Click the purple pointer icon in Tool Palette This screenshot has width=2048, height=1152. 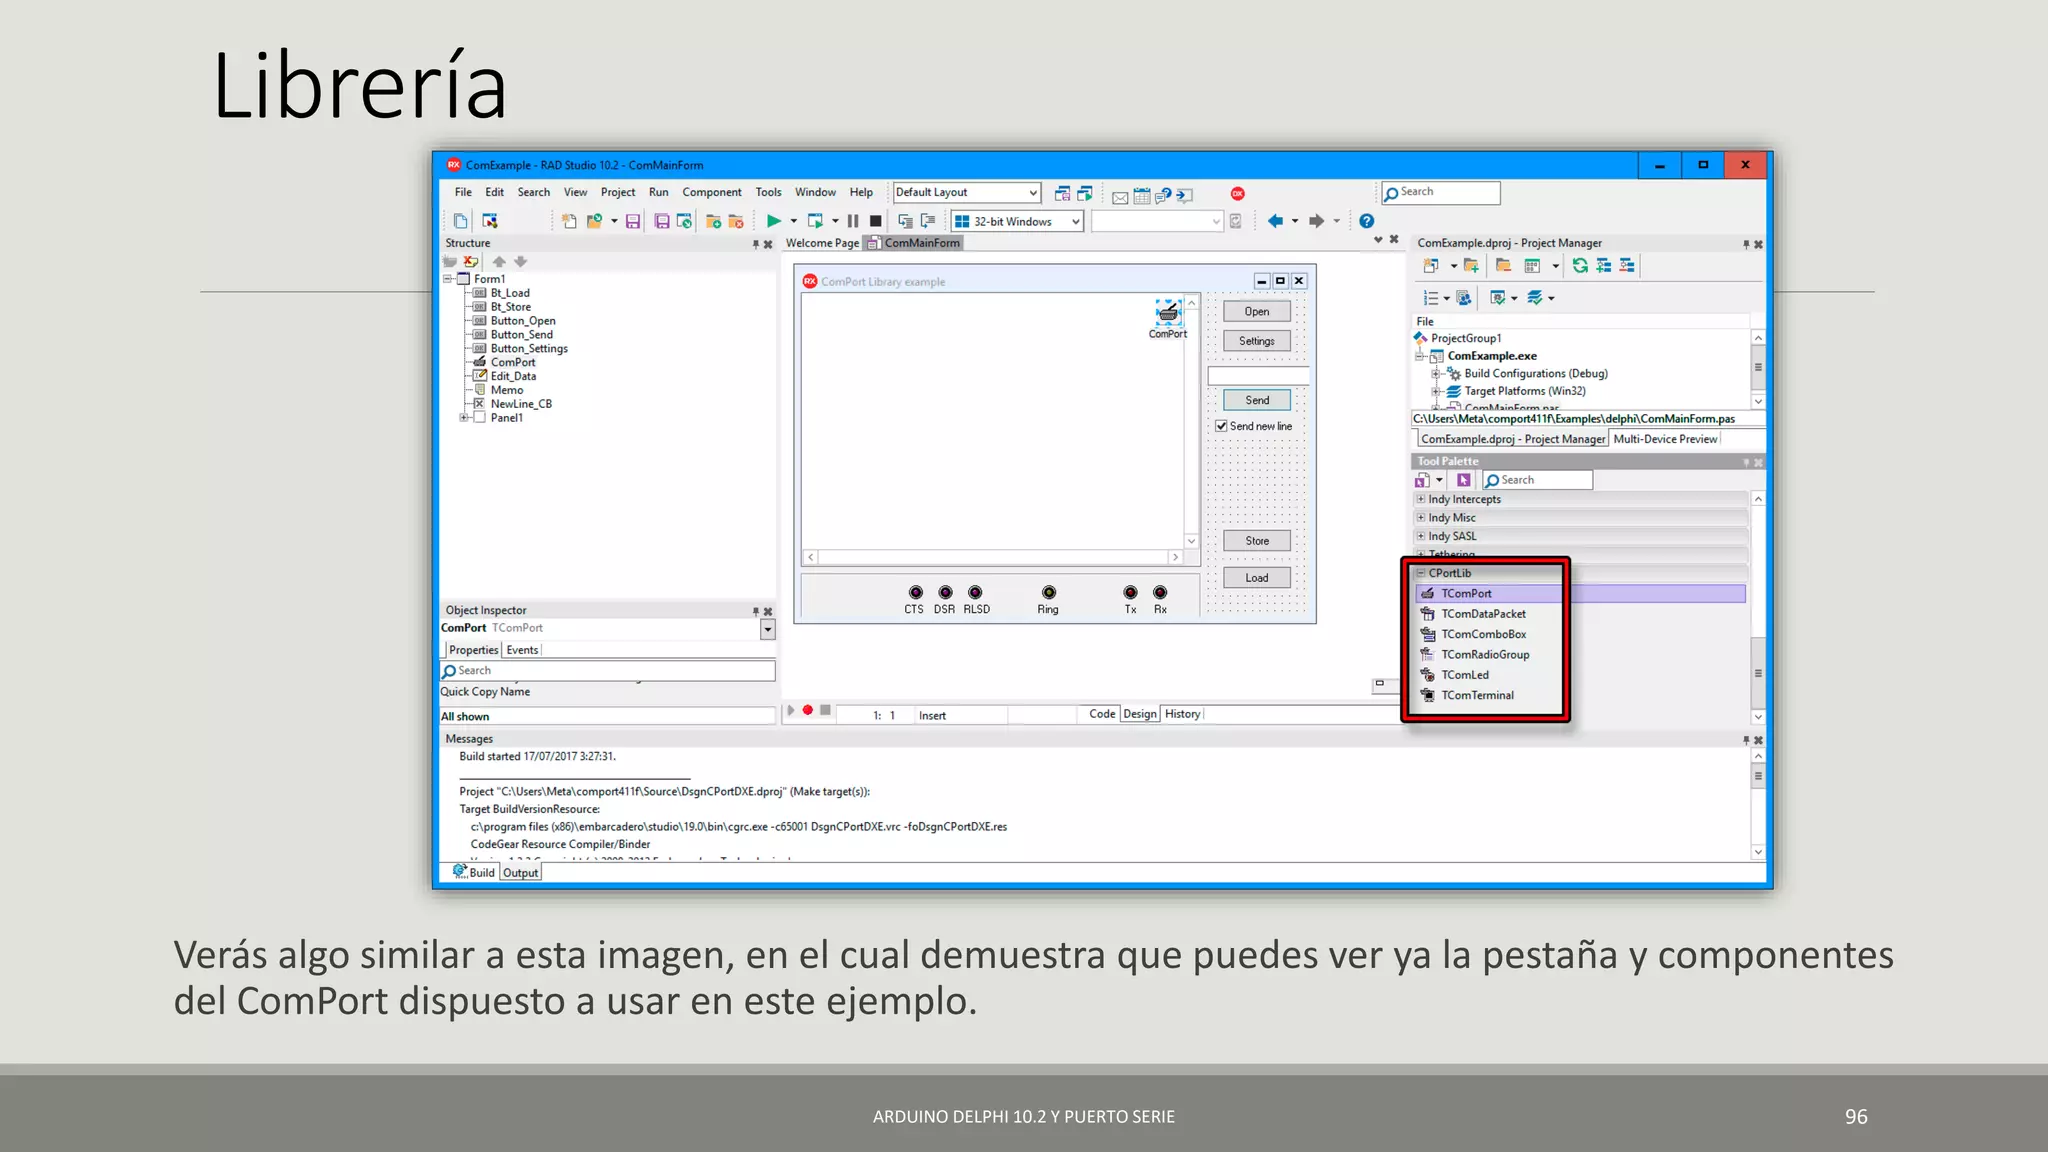1464,481
